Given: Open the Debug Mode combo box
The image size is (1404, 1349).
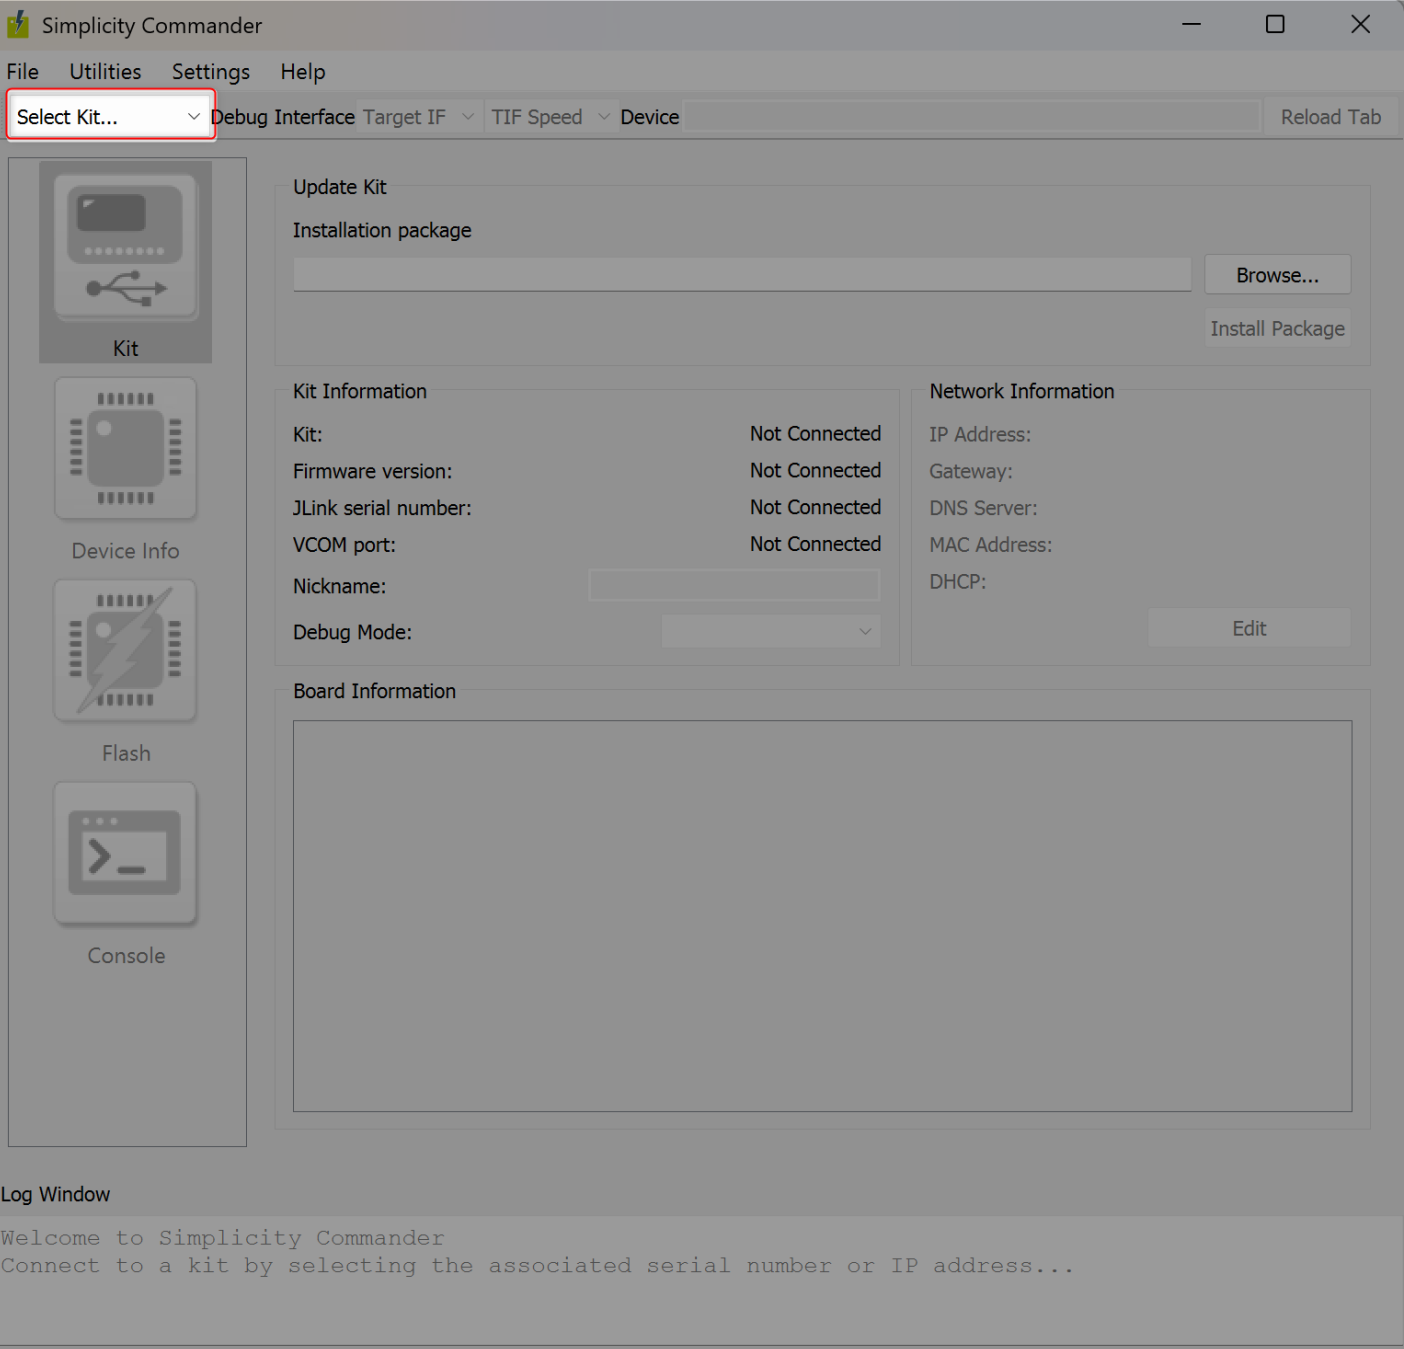Looking at the screenshot, I should (x=770, y=632).
